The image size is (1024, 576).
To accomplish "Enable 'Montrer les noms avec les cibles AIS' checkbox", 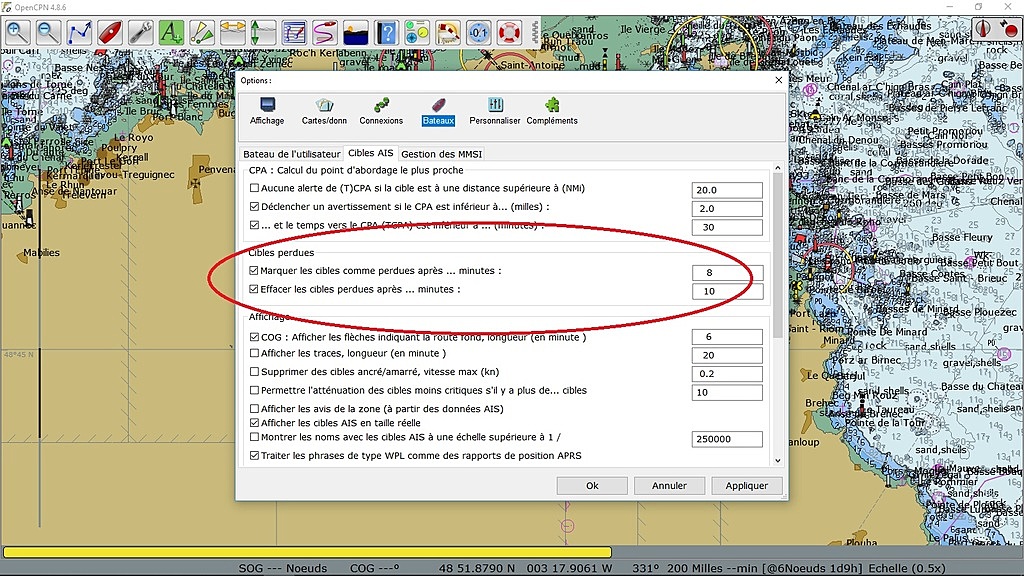I will (x=254, y=437).
